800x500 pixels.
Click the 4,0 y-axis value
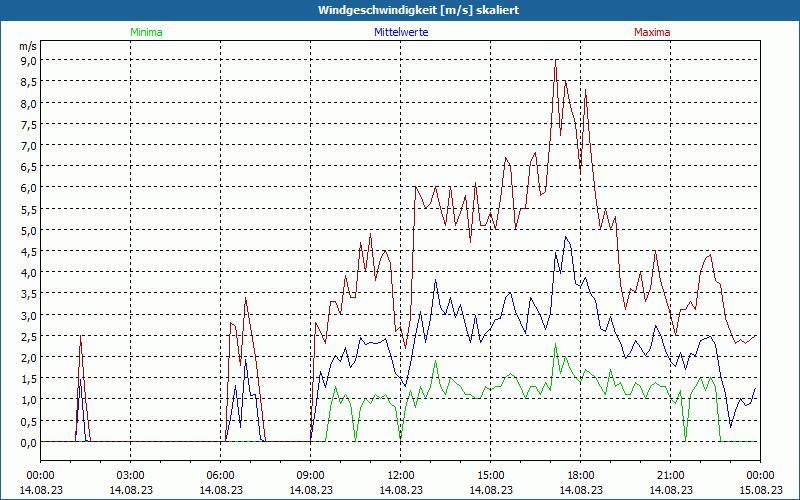29,273
